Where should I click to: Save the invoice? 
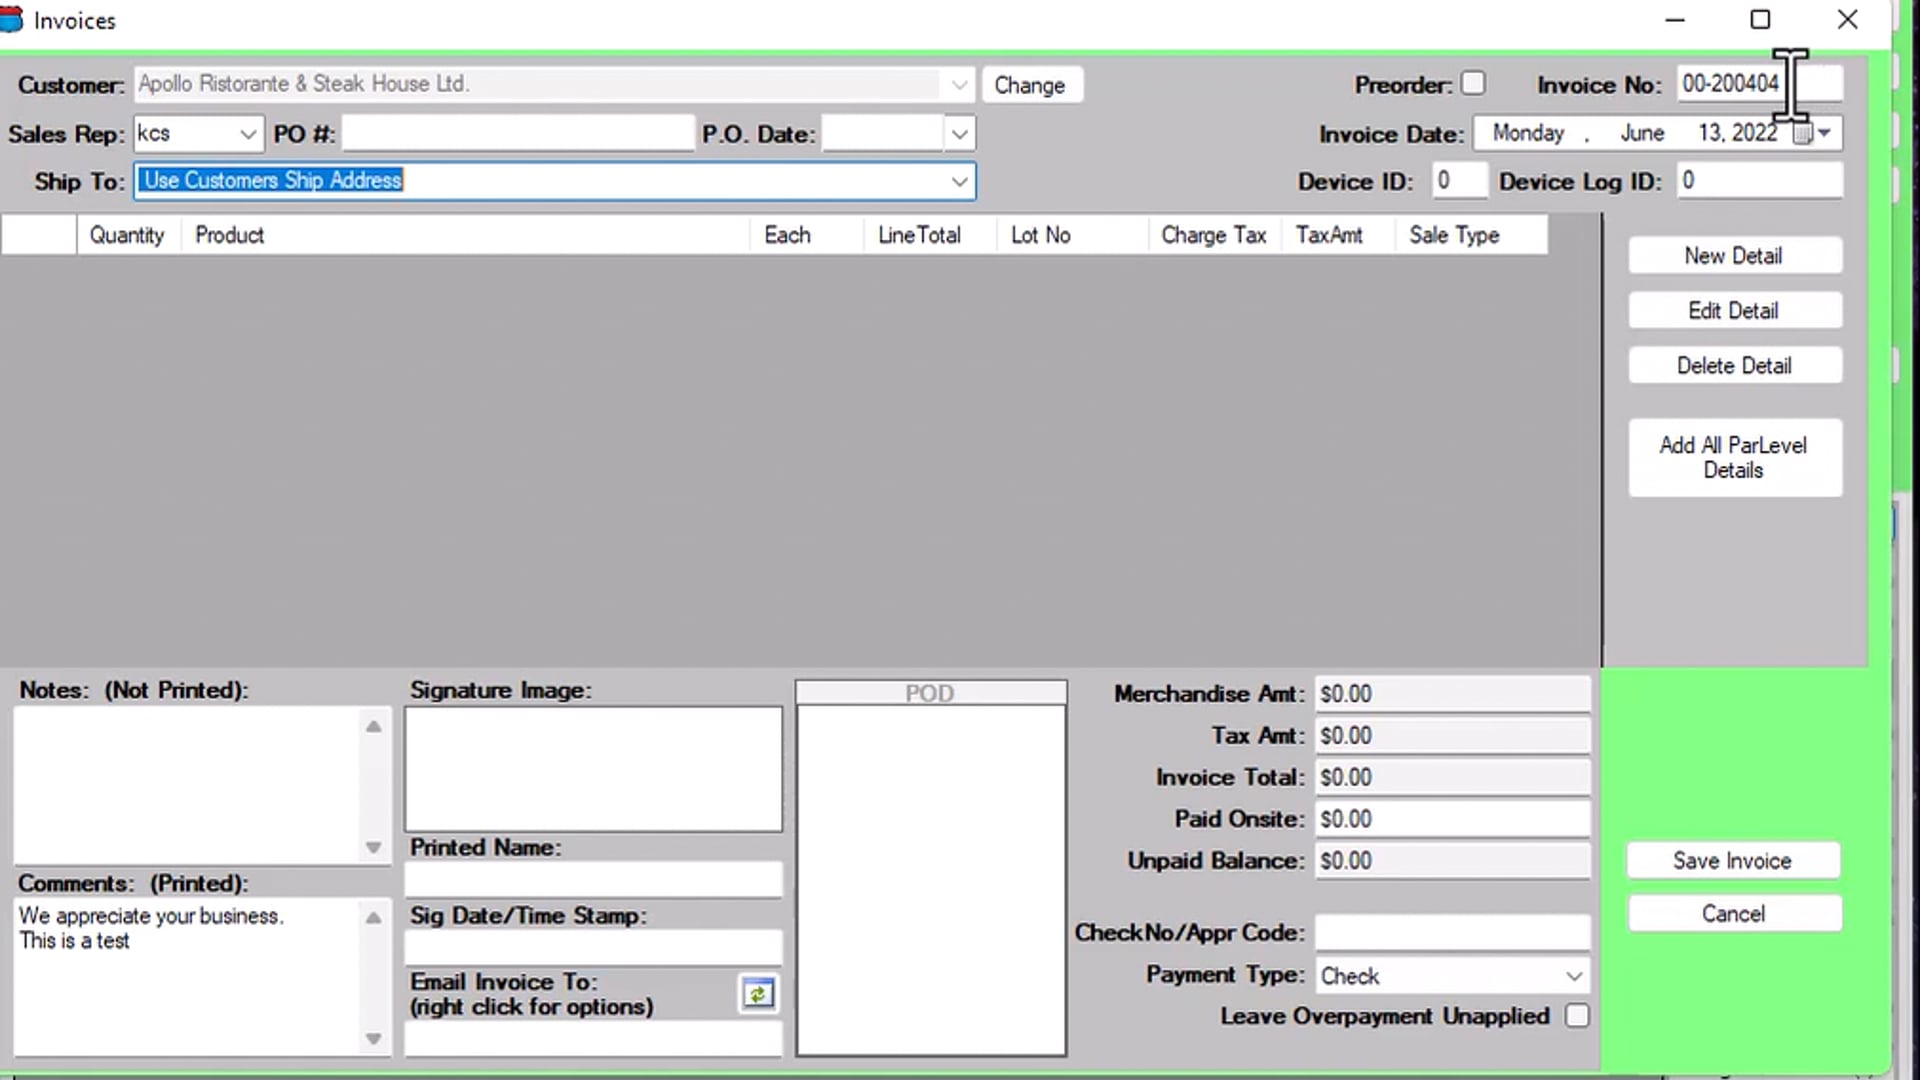1733,860
